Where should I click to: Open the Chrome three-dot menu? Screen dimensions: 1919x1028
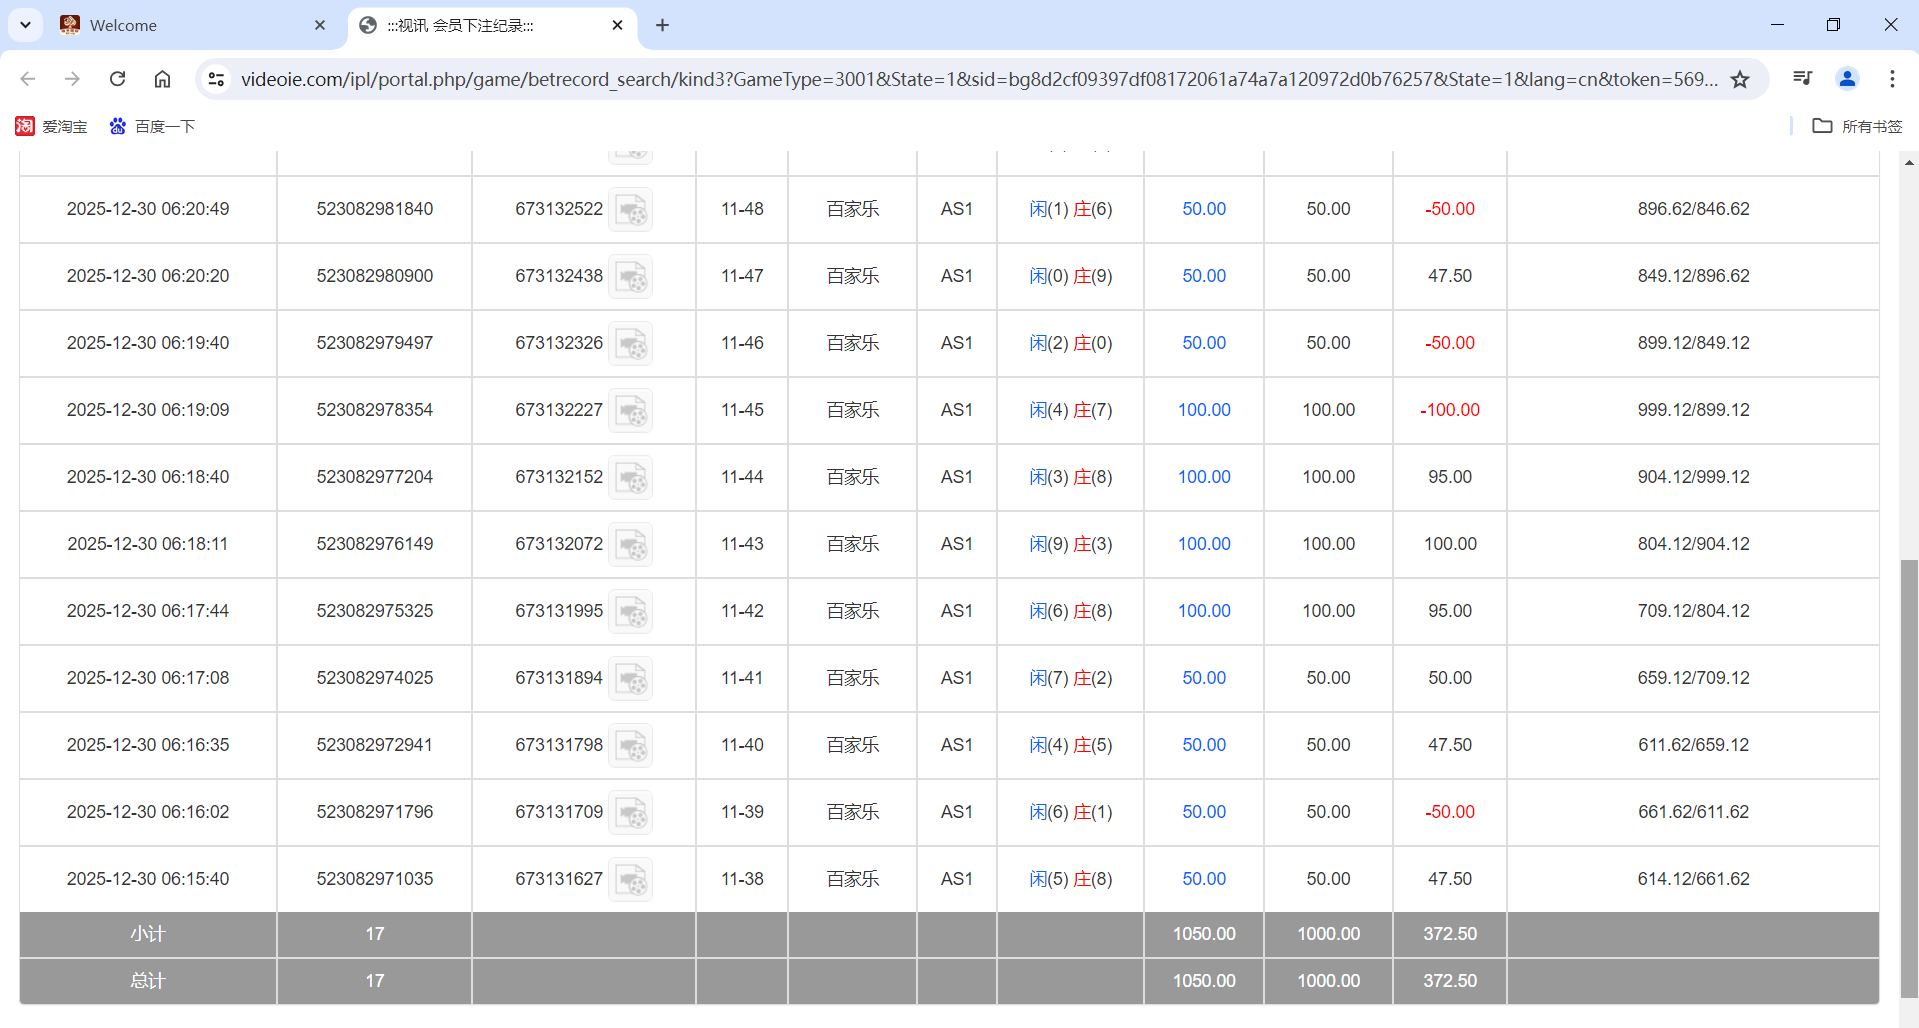click(1892, 79)
